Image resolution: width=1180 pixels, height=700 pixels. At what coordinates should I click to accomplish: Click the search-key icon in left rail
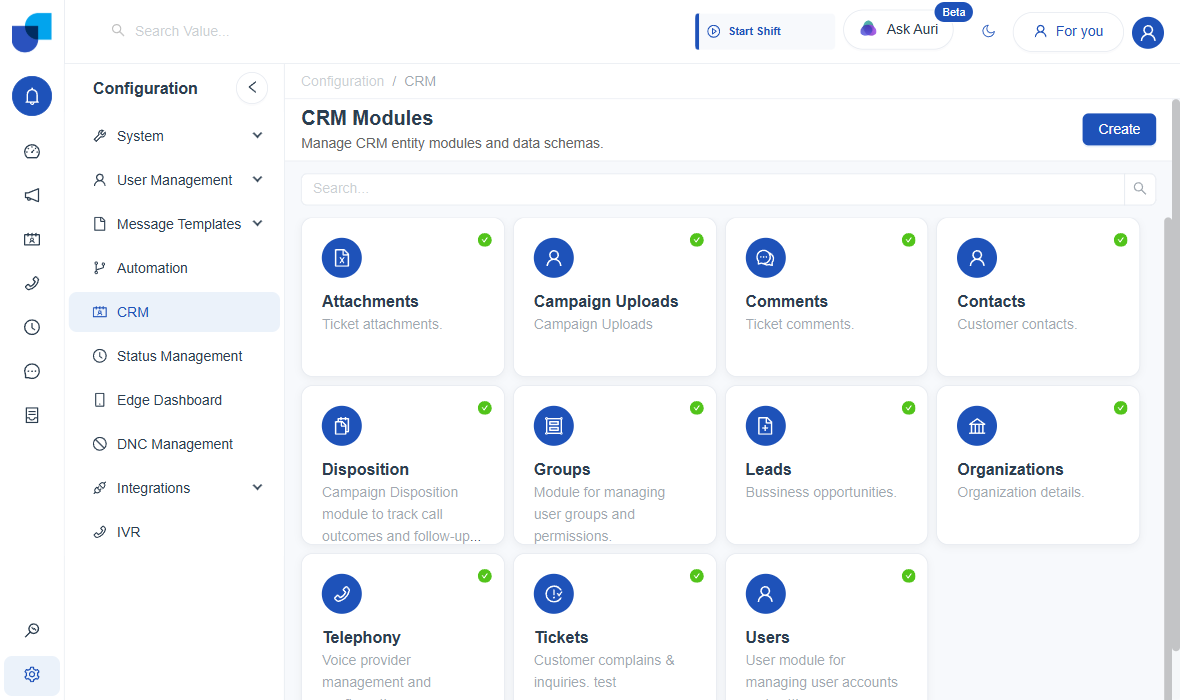[x=32, y=630]
